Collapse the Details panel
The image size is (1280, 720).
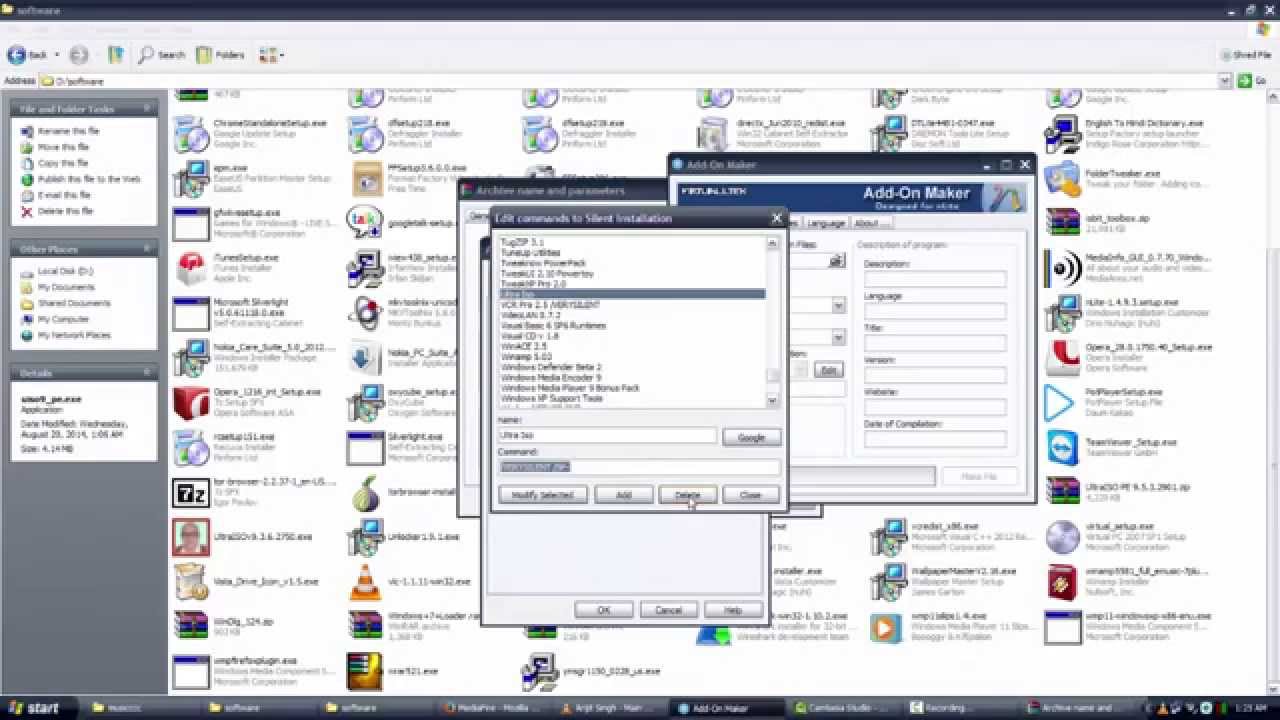[x=147, y=372]
